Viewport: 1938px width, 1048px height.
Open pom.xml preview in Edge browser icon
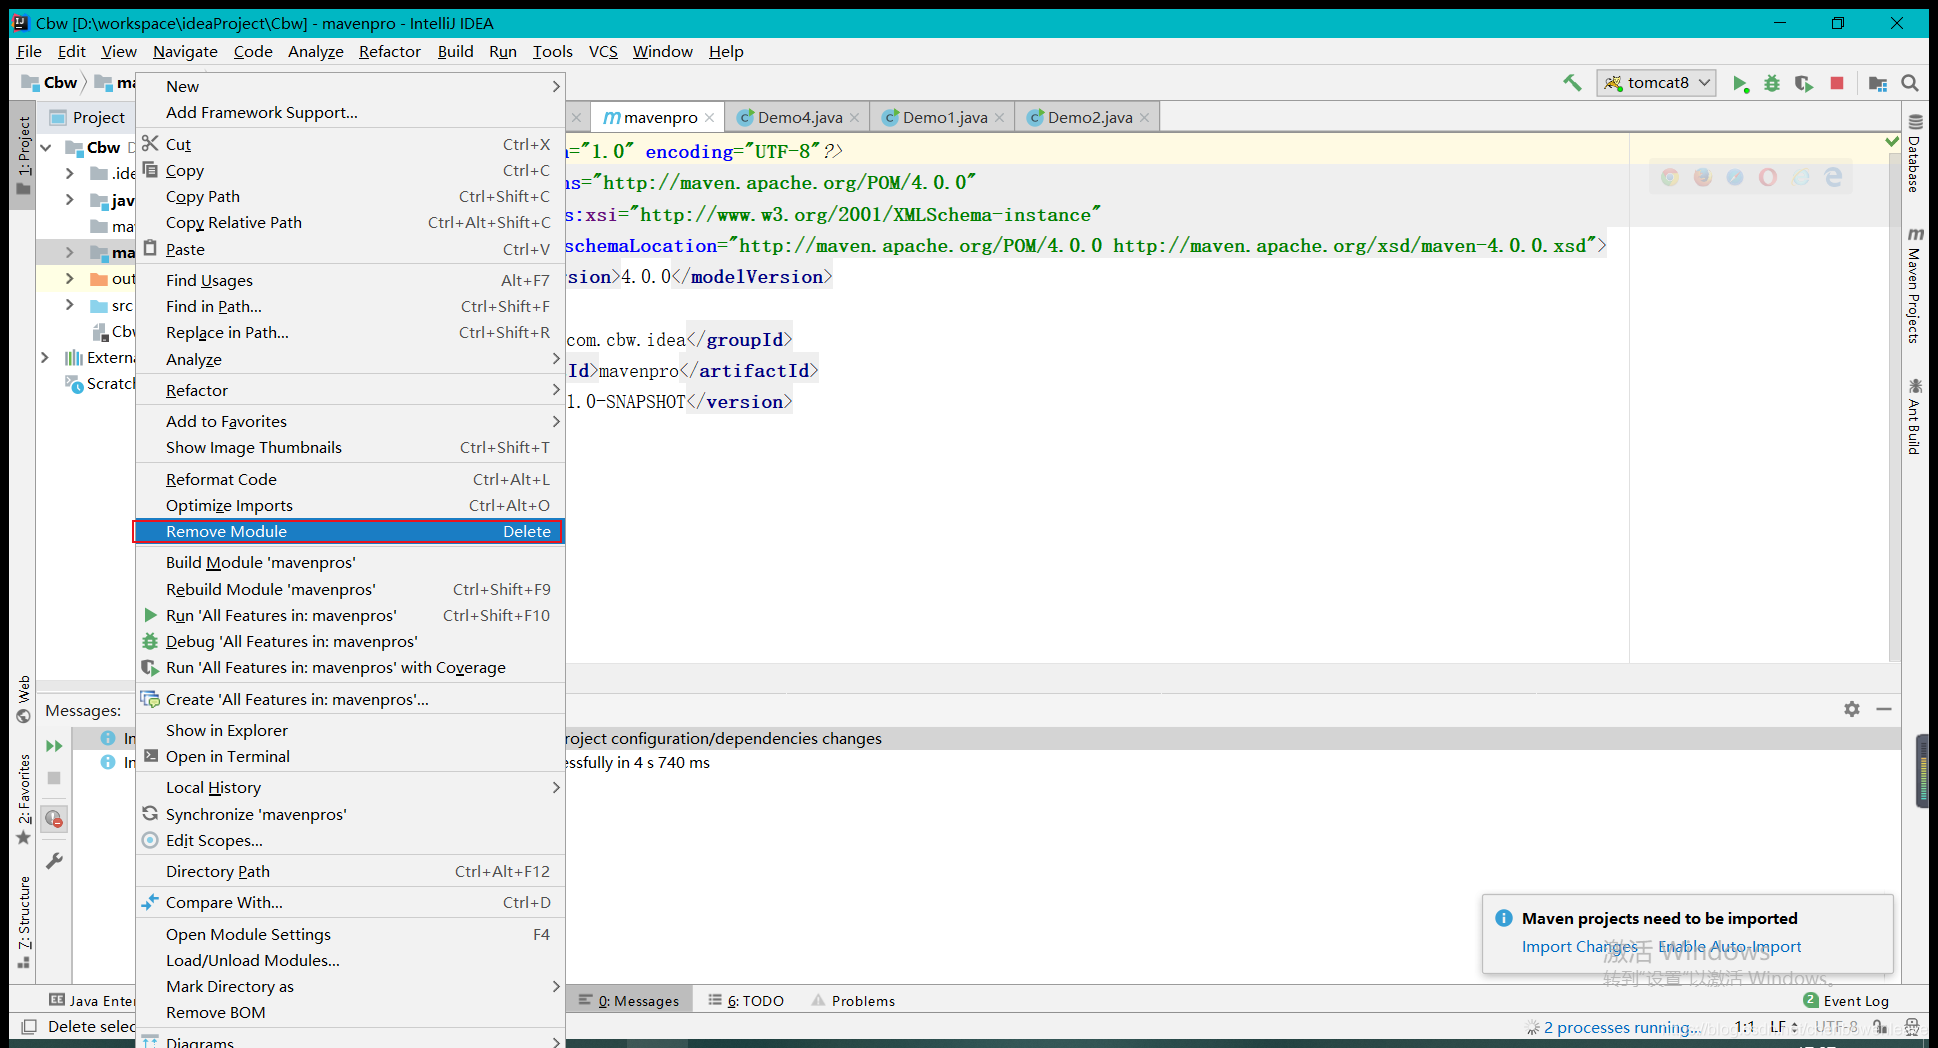tap(1833, 177)
